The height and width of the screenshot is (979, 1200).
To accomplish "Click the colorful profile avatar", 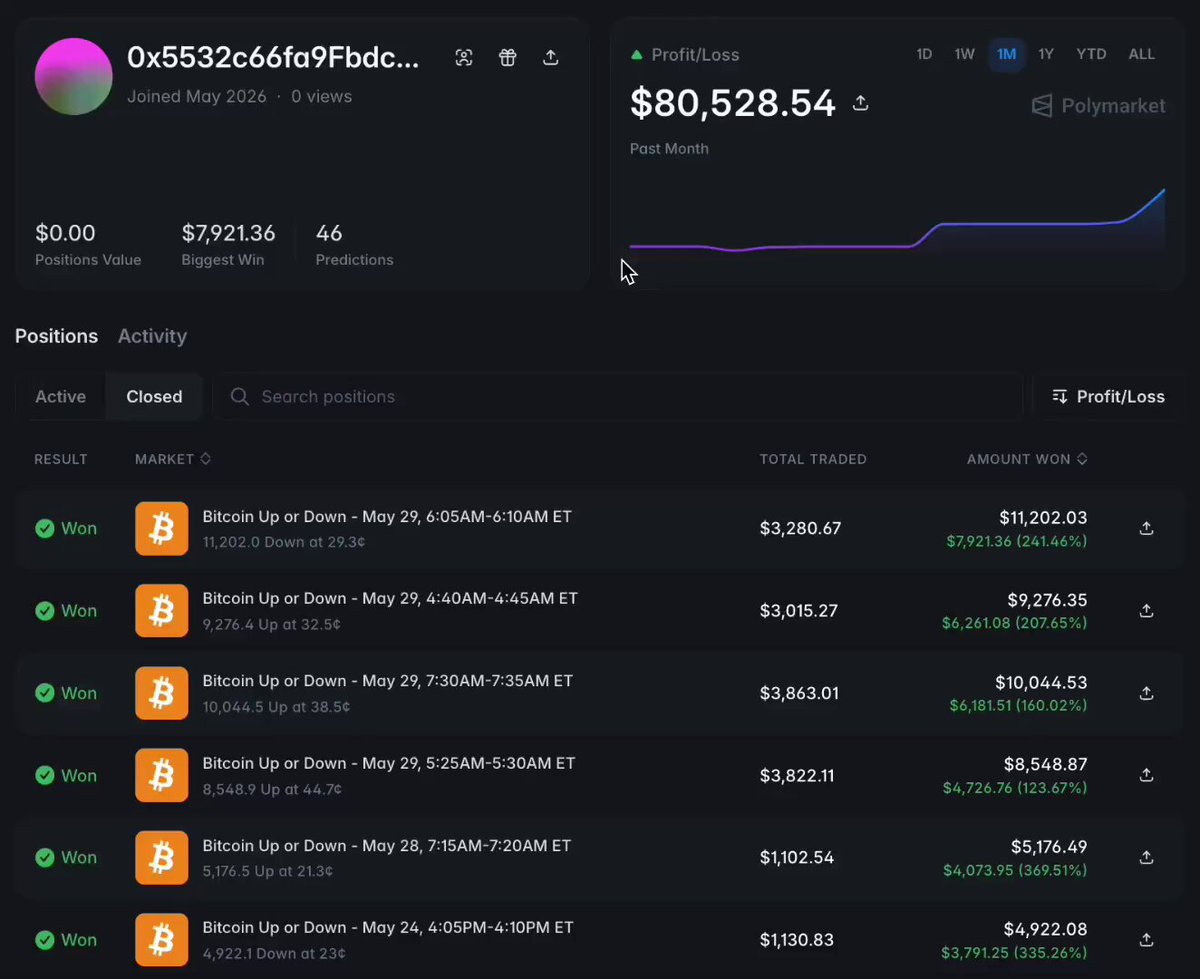I will click(73, 76).
